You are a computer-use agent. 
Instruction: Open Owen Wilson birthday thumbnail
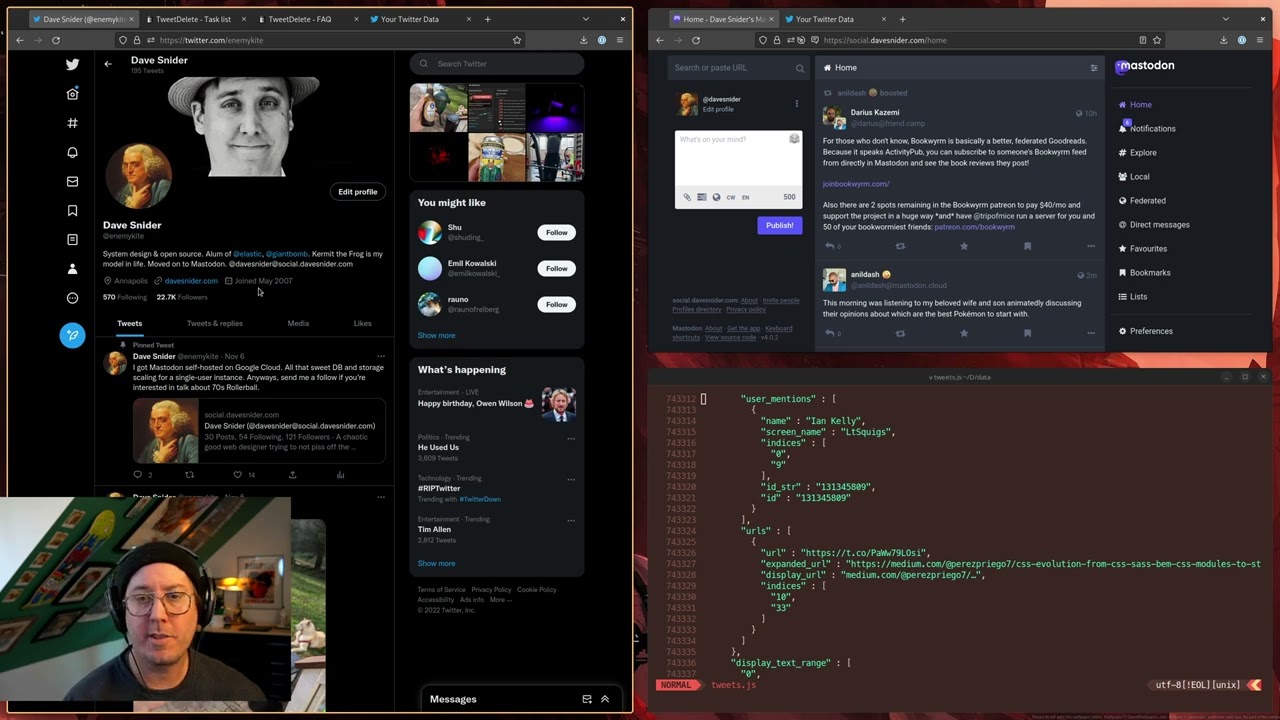[558, 404]
